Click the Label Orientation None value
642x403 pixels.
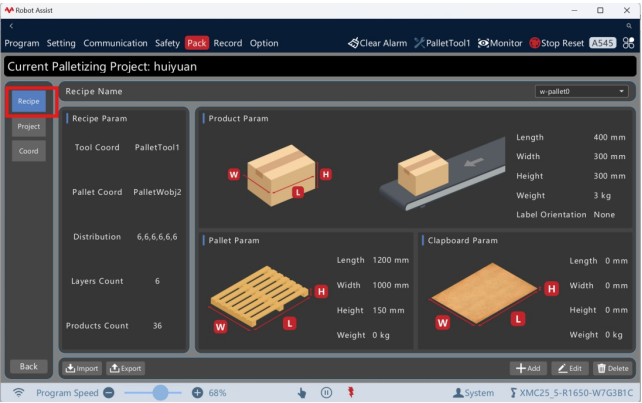[x=604, y=215]
